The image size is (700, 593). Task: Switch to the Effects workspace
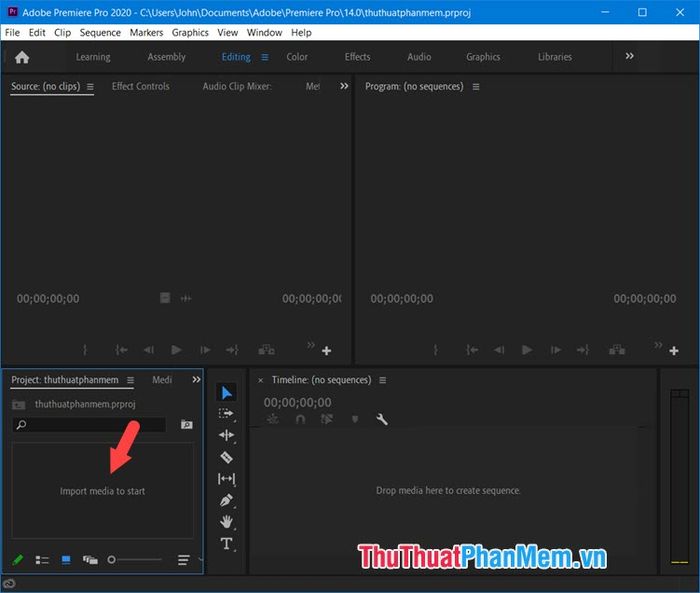click(x=357, y=57)
